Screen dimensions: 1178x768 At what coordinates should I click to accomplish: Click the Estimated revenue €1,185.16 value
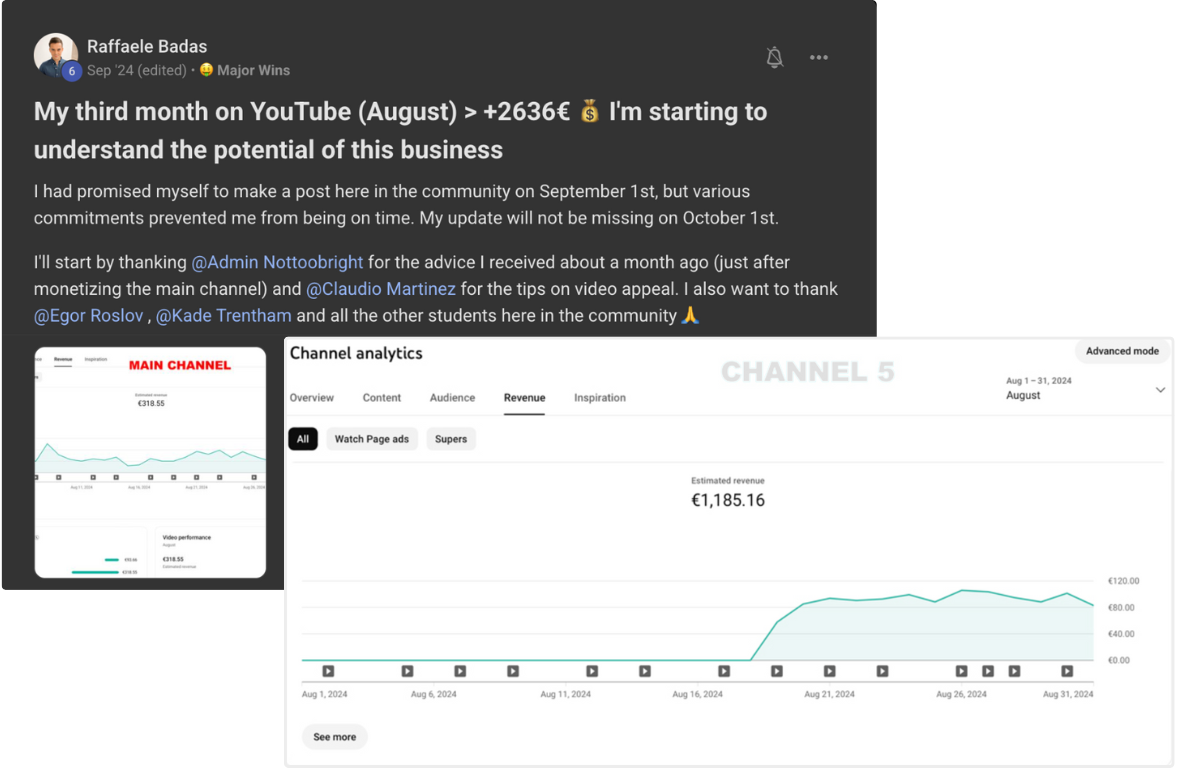pyautogui.click(x=727, y=500)
